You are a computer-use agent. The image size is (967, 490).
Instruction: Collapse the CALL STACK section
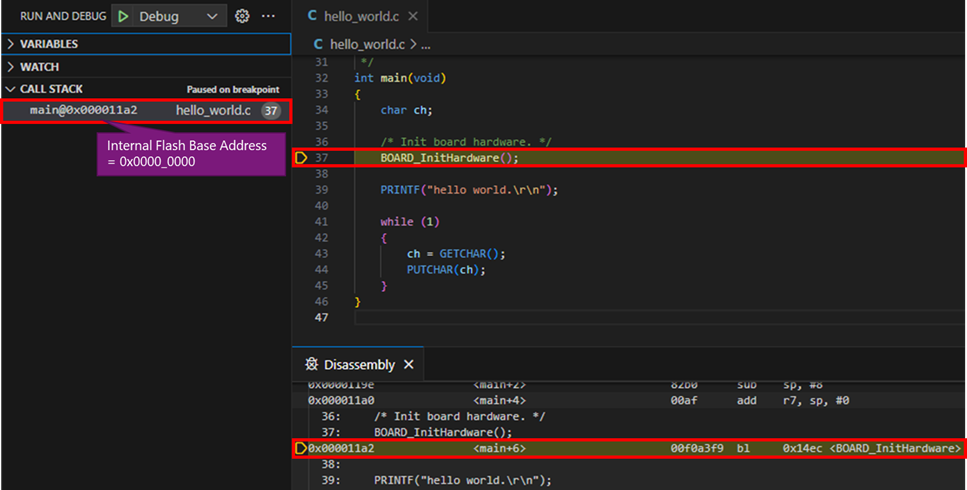pos(11,89)
